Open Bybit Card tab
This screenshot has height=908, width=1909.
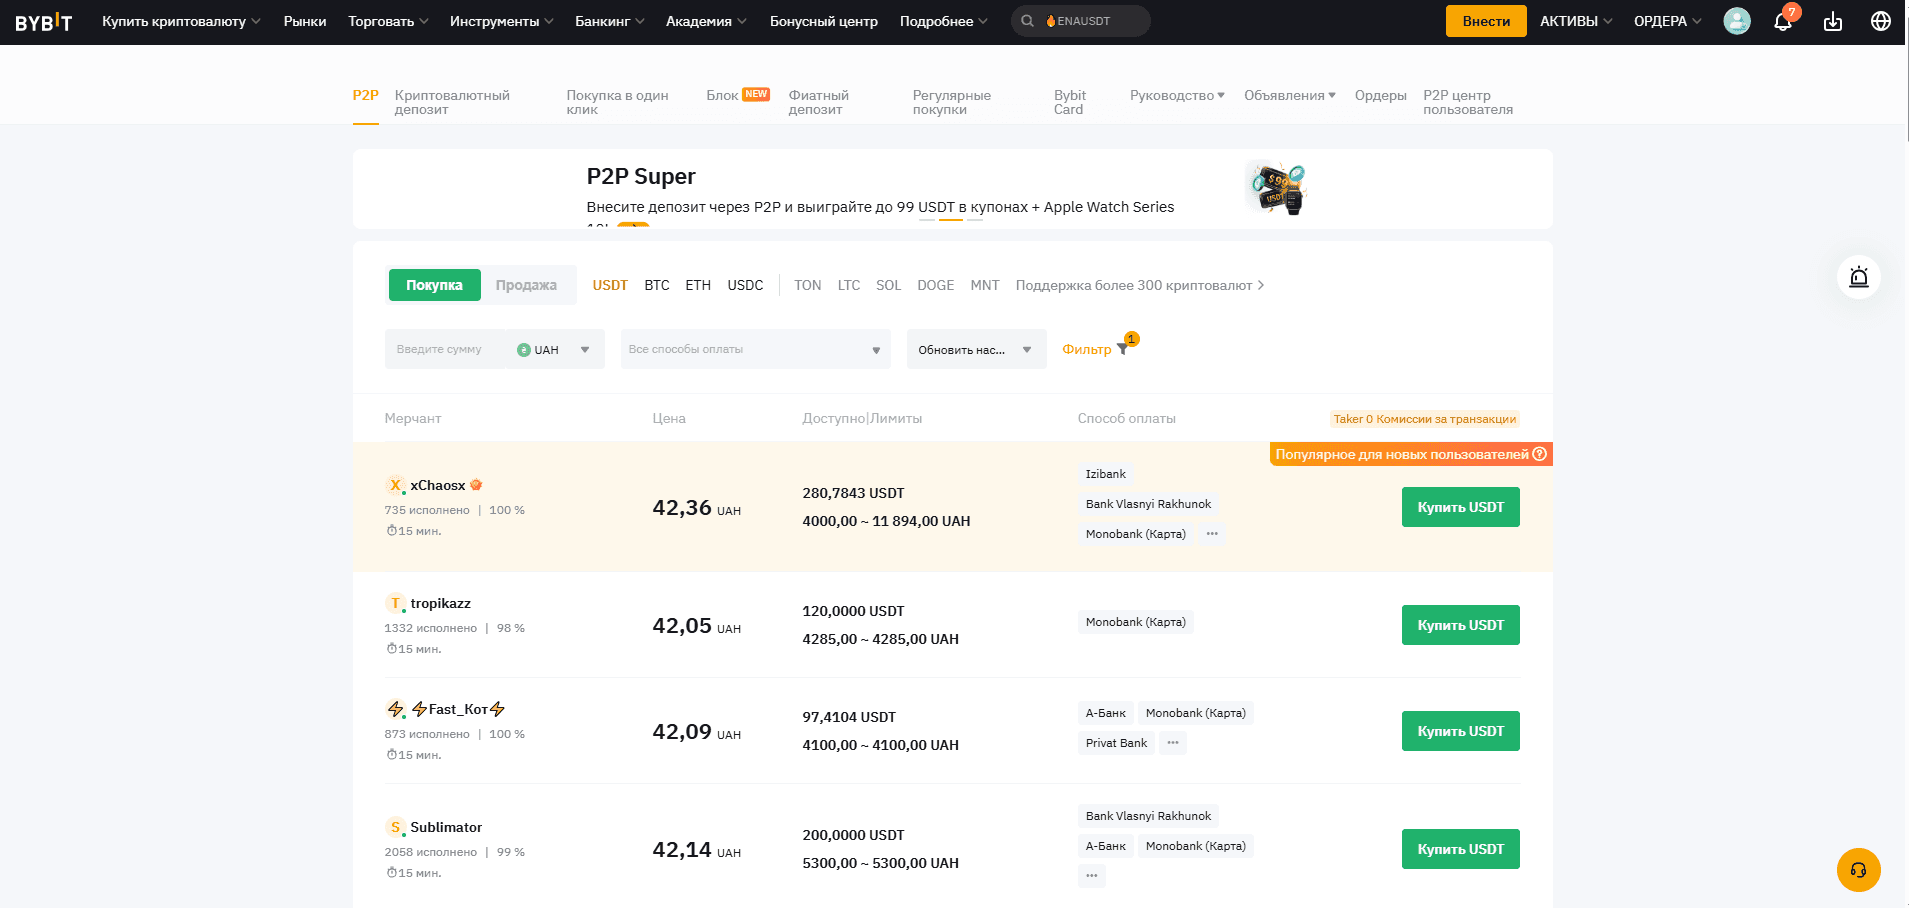(1069, 102)
